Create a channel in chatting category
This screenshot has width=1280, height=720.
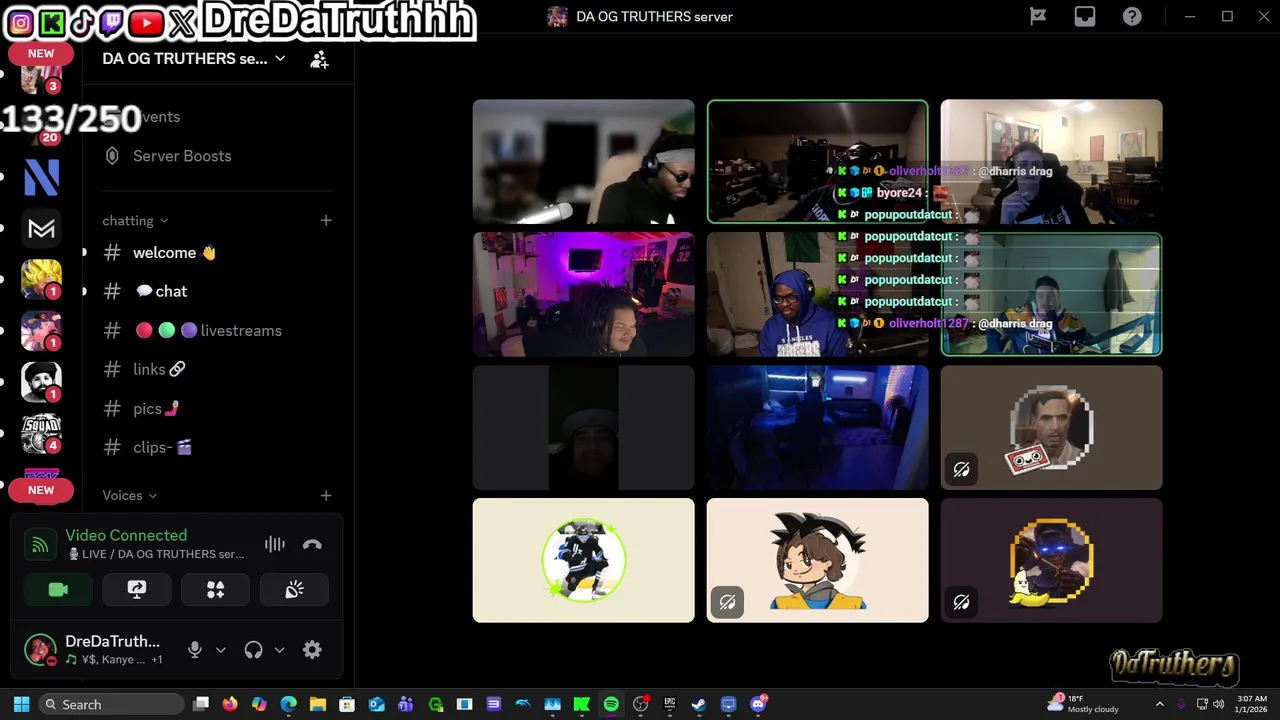tap(326, 221)
